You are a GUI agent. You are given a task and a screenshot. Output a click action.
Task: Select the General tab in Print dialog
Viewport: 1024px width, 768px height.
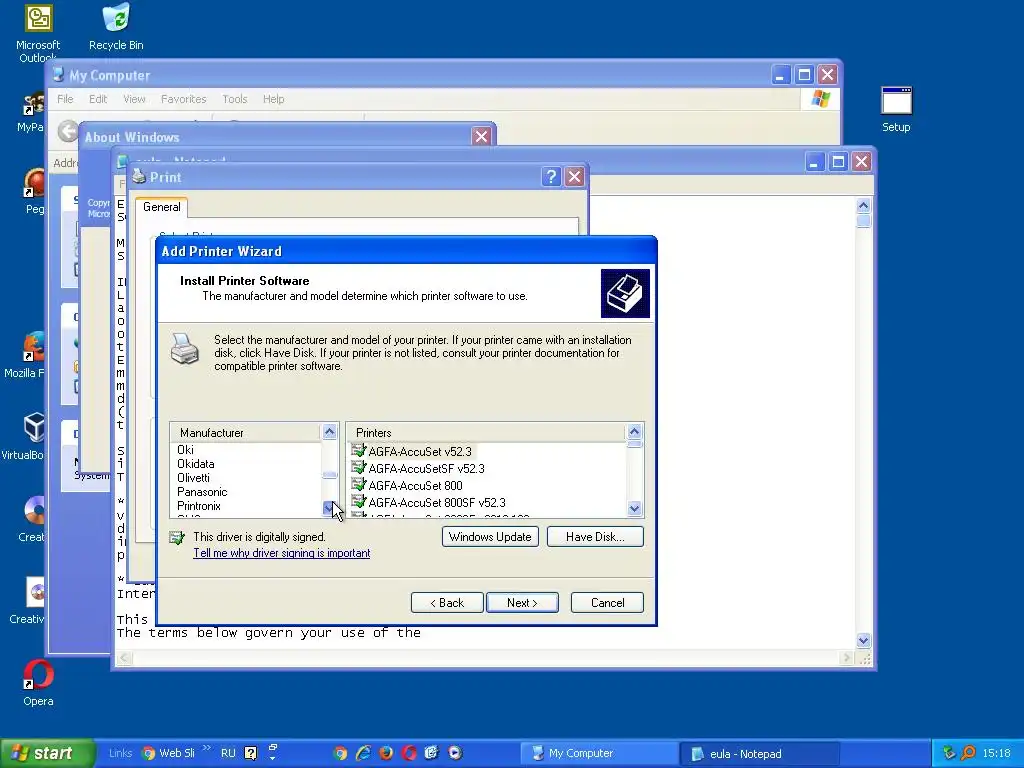click(x=161, y=207)
